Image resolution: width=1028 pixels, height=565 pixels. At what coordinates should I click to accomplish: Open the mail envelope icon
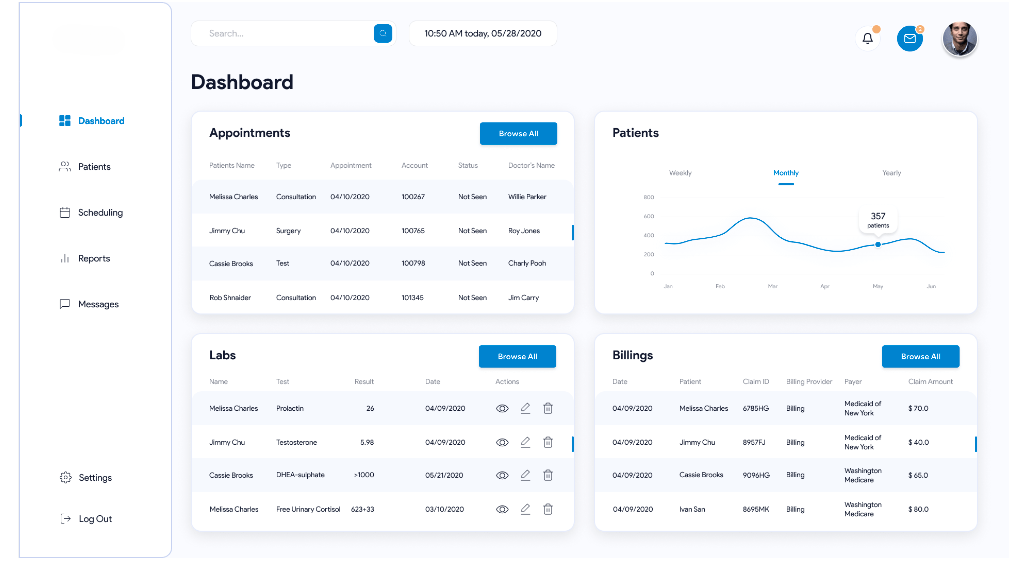(x=909, y=39)
